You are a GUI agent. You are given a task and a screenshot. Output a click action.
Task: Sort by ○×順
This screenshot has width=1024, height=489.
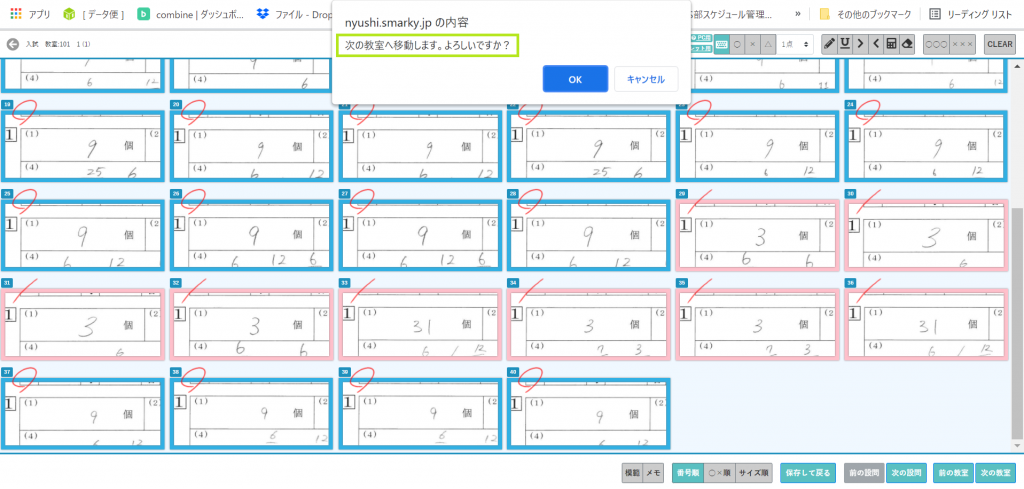coord(720,473)
